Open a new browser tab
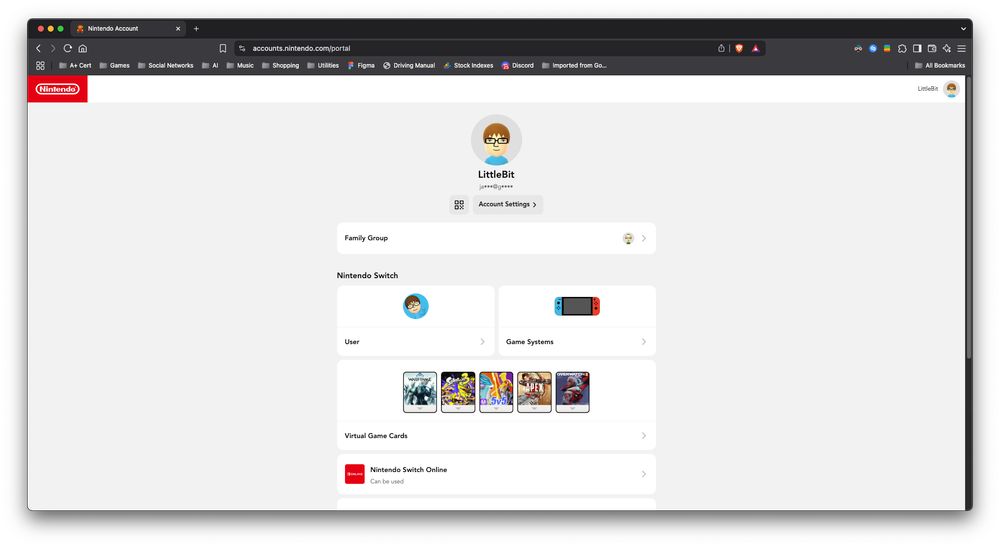The image size is (1000, 547). coord(196,29)
